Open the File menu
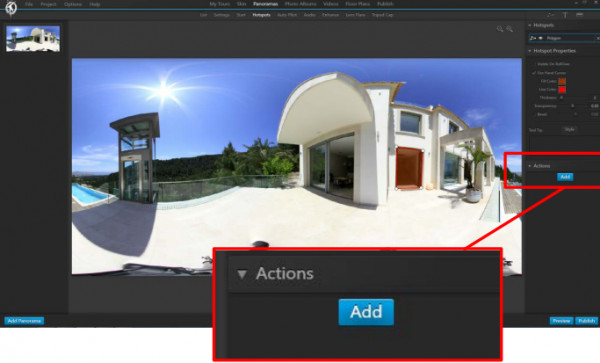600x363 pixels. (x=29, y=5)
